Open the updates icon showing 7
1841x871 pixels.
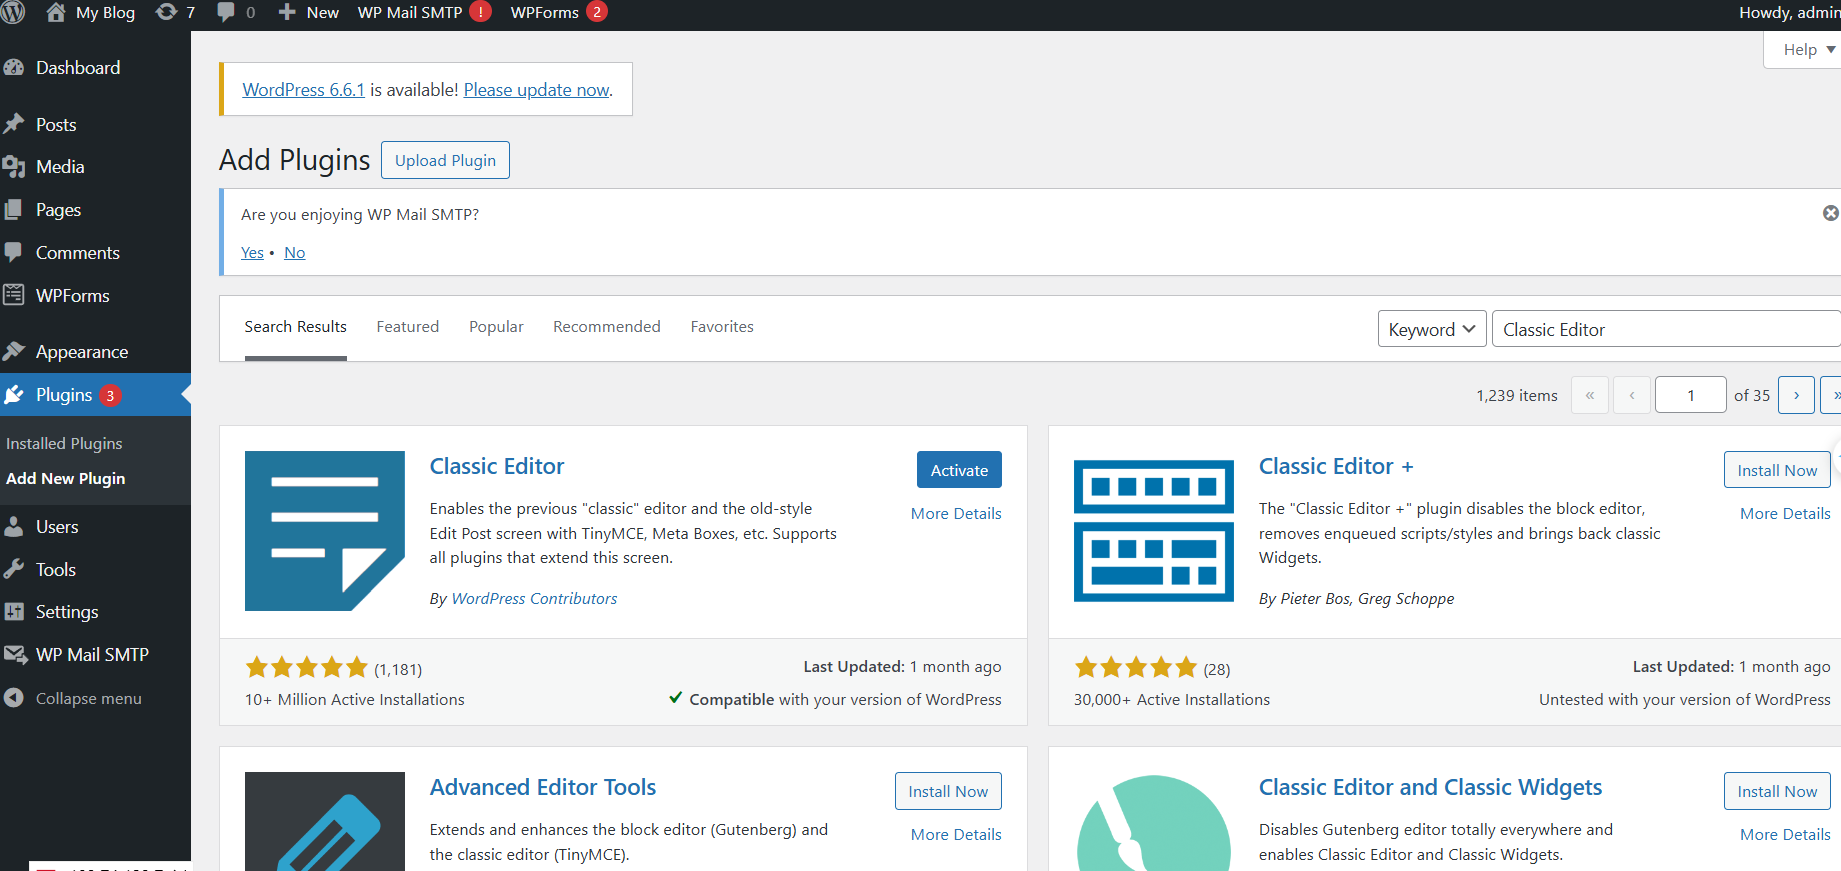click(x=166, y=12)
